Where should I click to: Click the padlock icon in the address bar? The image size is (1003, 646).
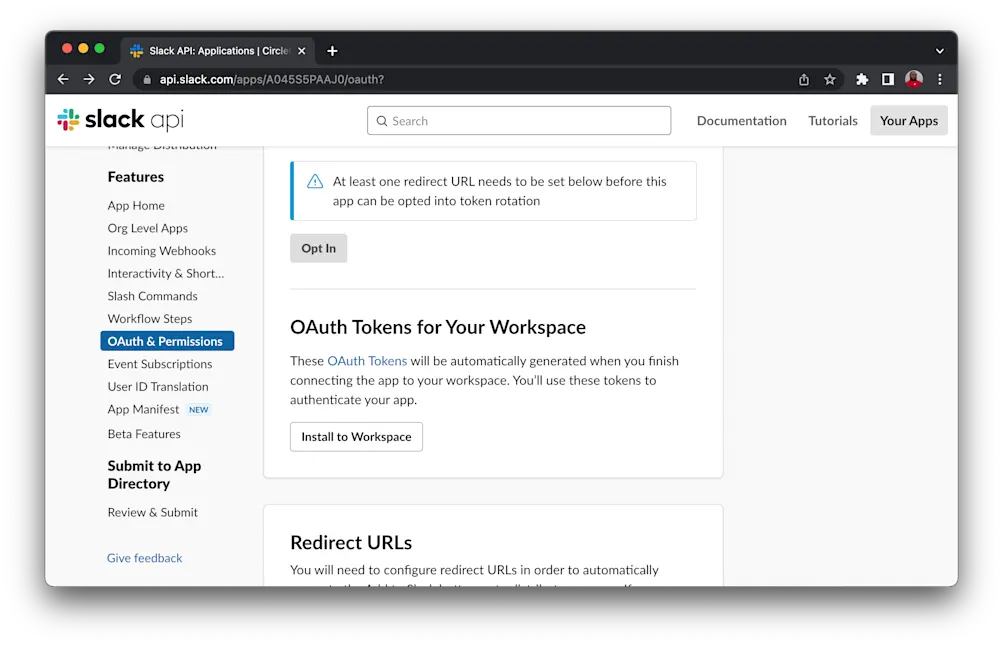(x=146, y=79)
